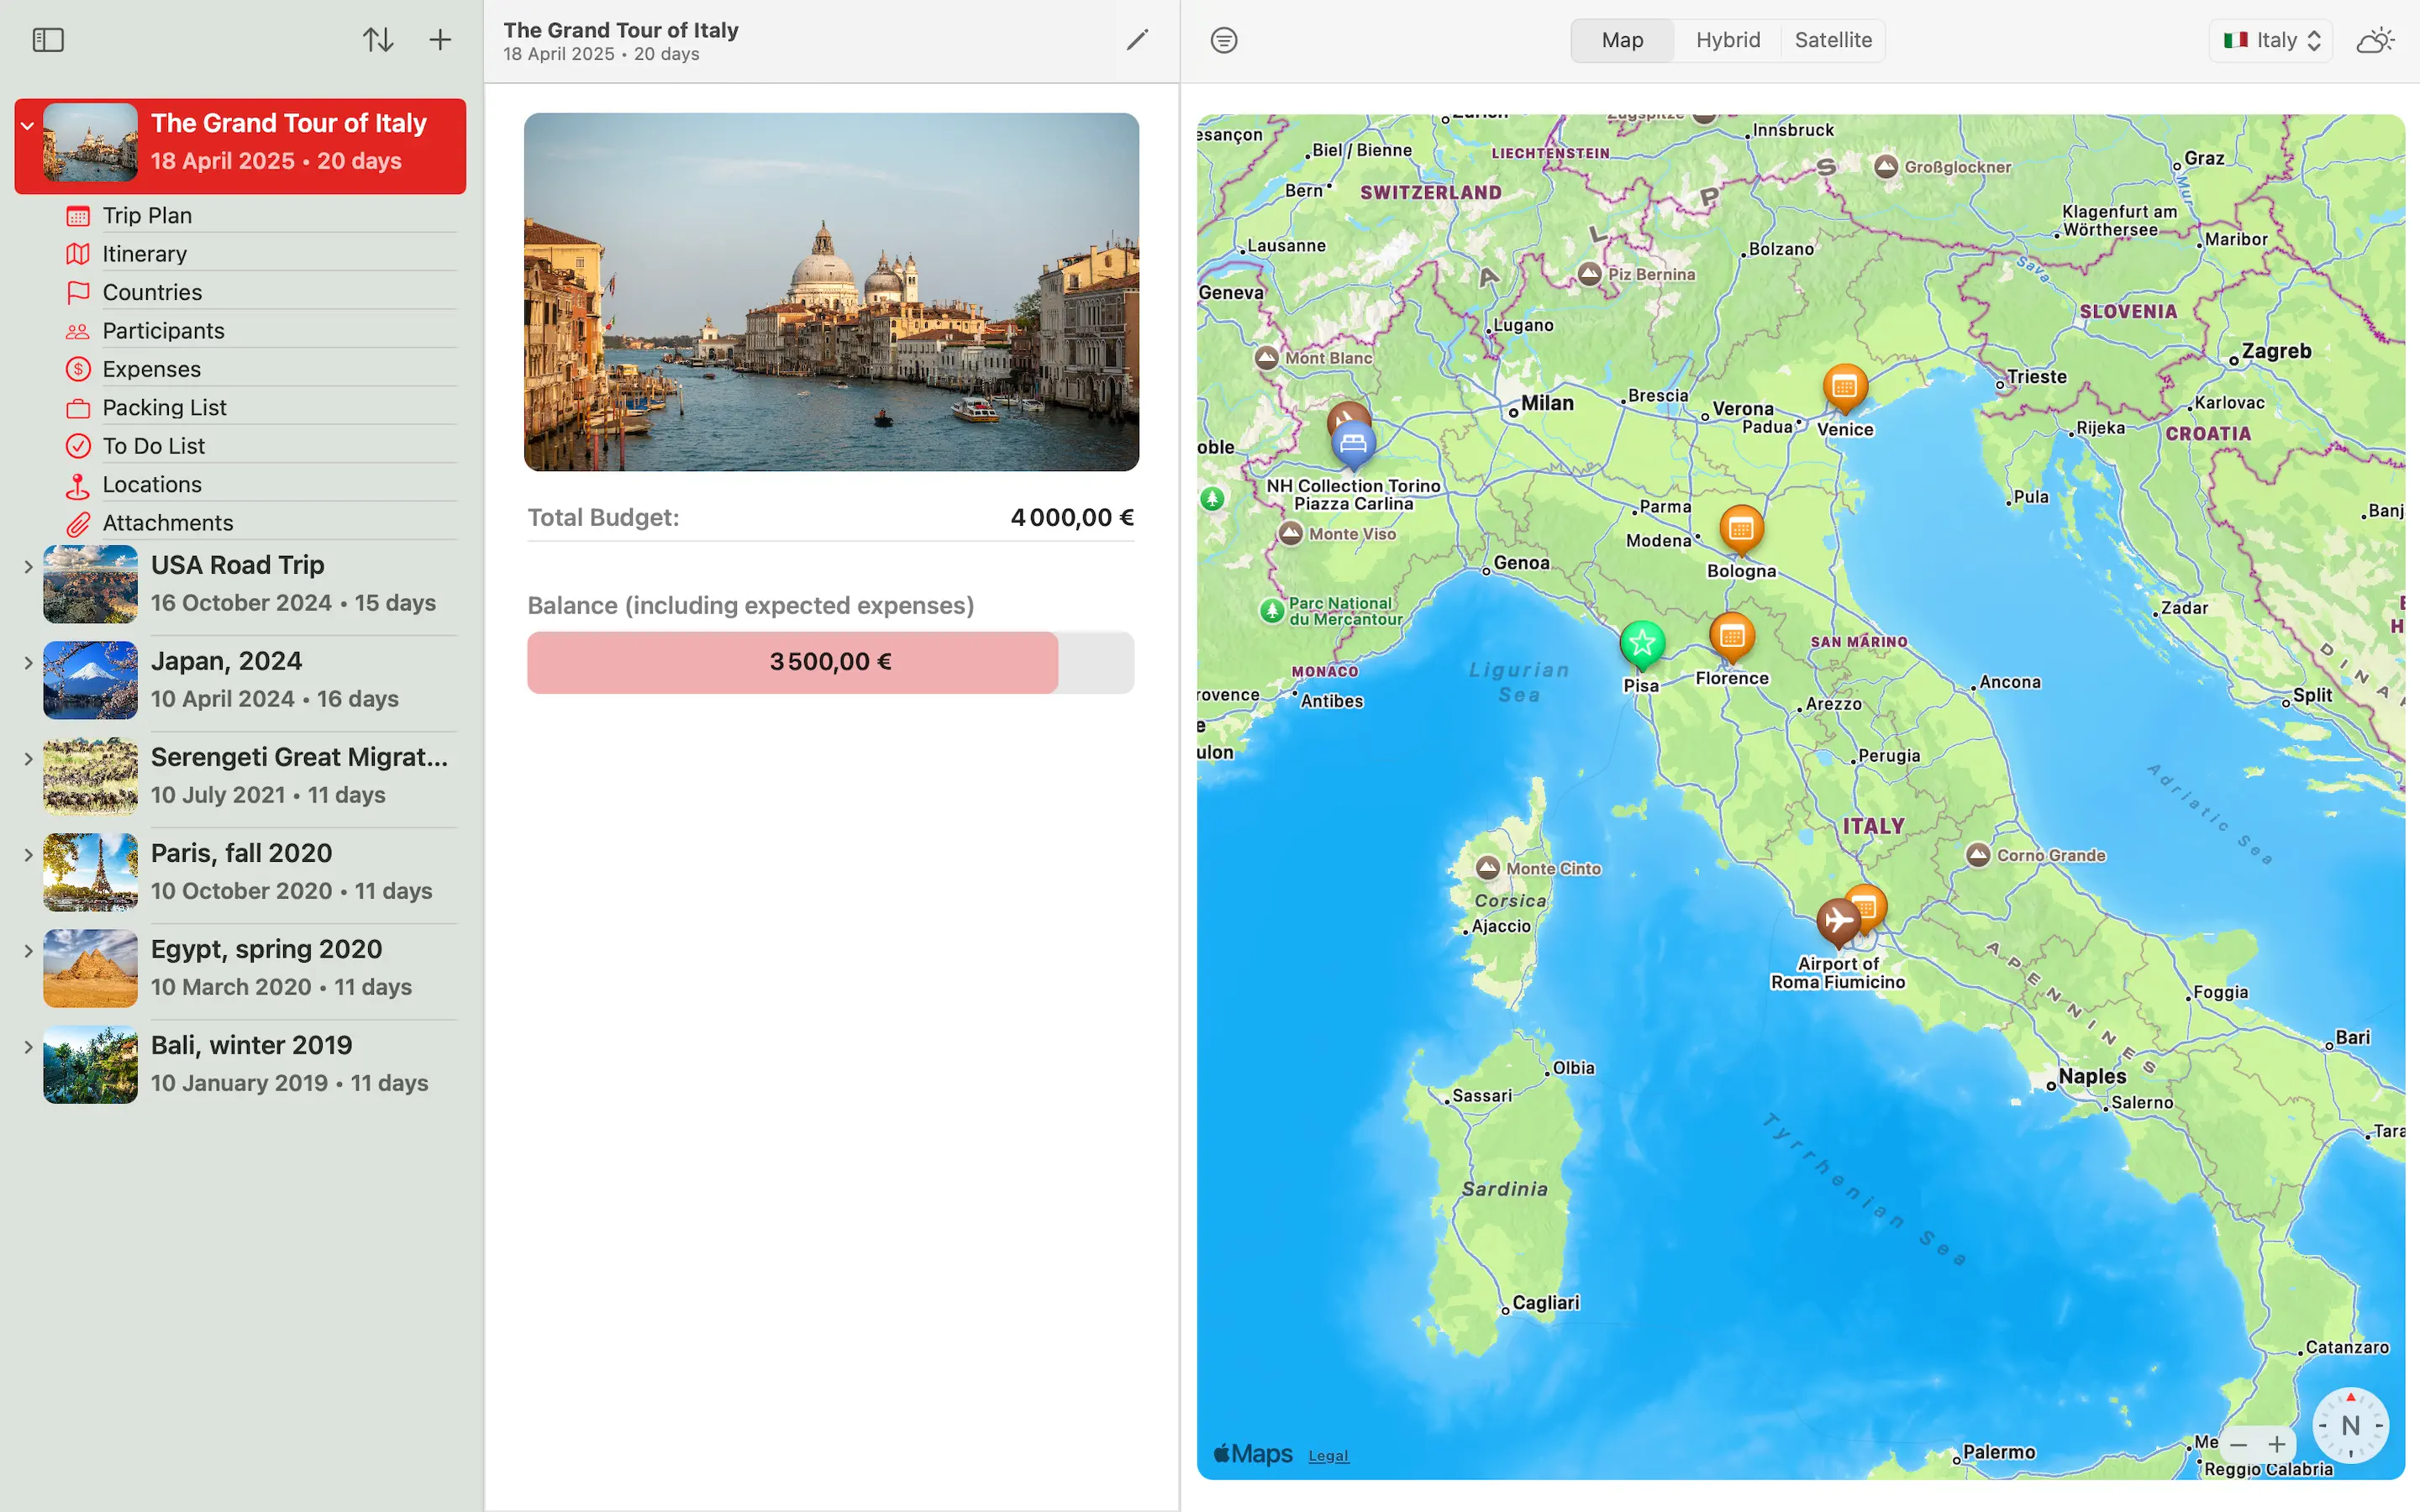
Task: Open the Packing List section
Action: pyautogui.click(x=164, y=407)
